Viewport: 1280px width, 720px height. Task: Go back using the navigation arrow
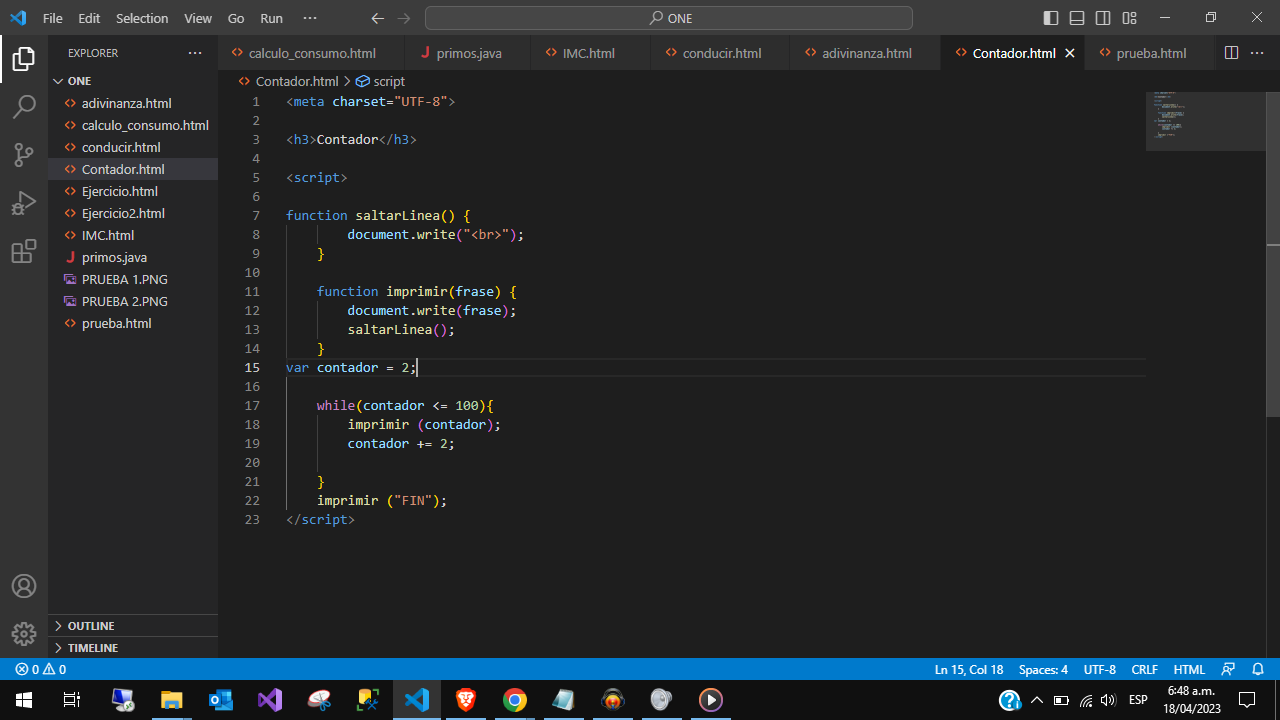coord(377,18)
